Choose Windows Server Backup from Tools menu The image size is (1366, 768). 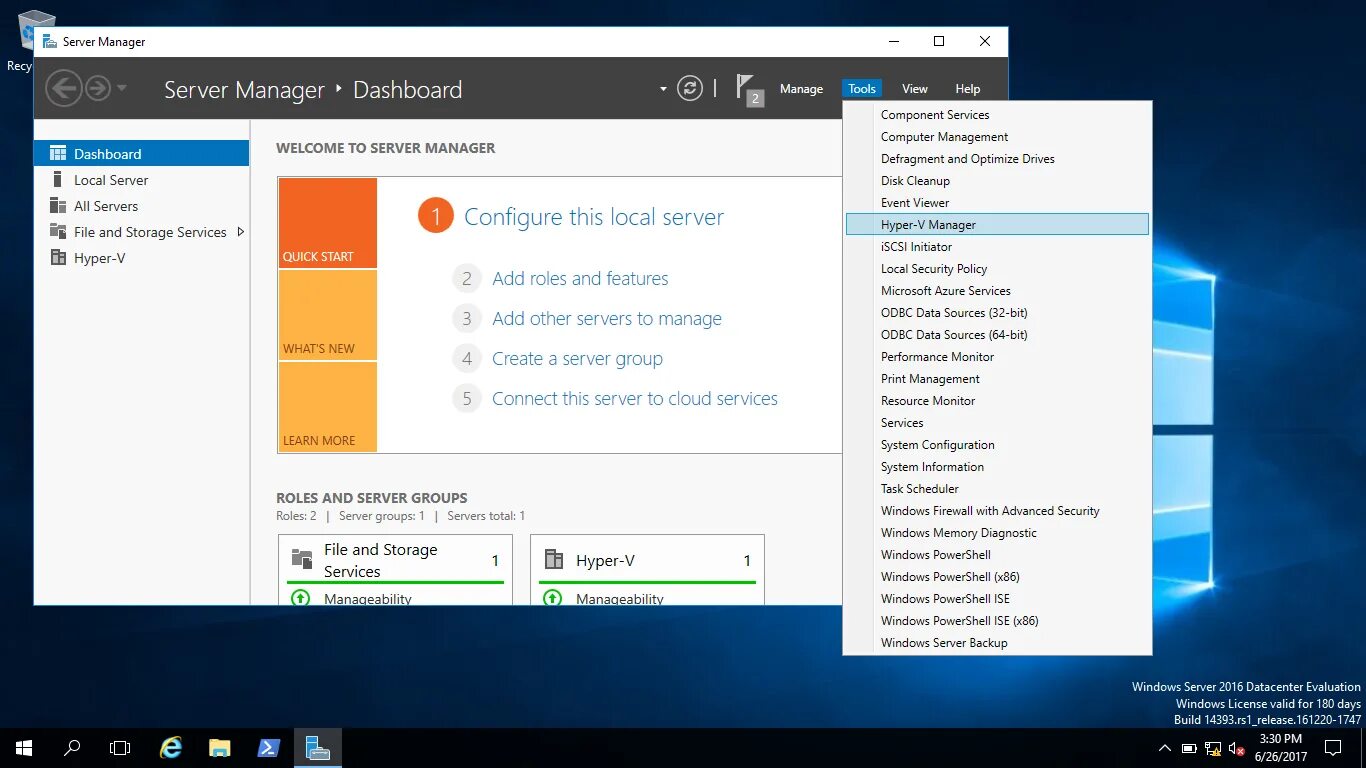[997, 643]
